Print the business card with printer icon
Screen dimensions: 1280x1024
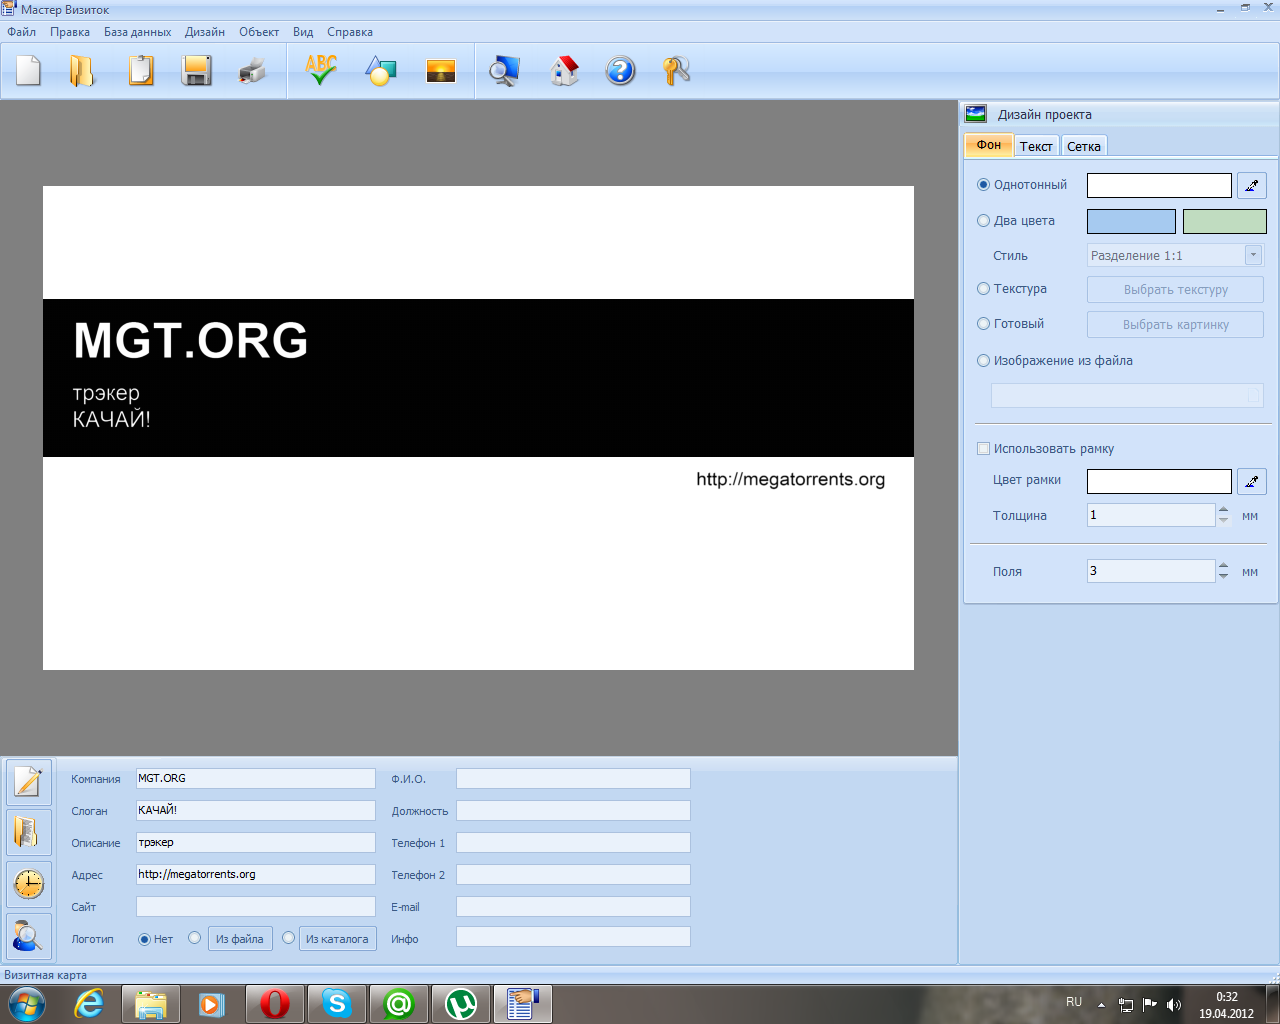pyautogui.click(x=253, y=70)
